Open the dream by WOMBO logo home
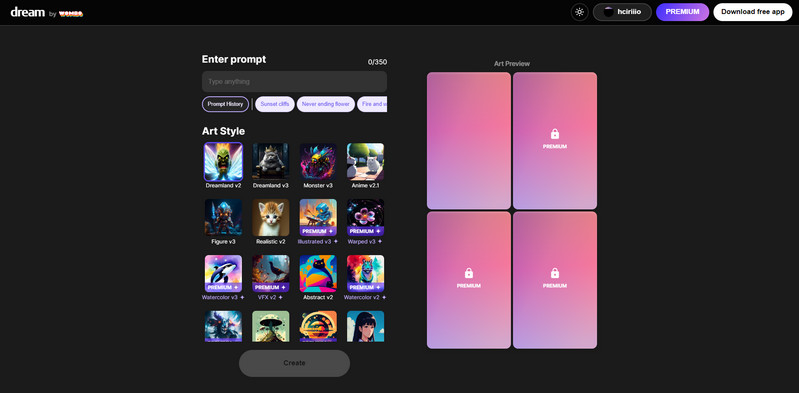Screen dimensions: 799x393 [x=47, y=13]
